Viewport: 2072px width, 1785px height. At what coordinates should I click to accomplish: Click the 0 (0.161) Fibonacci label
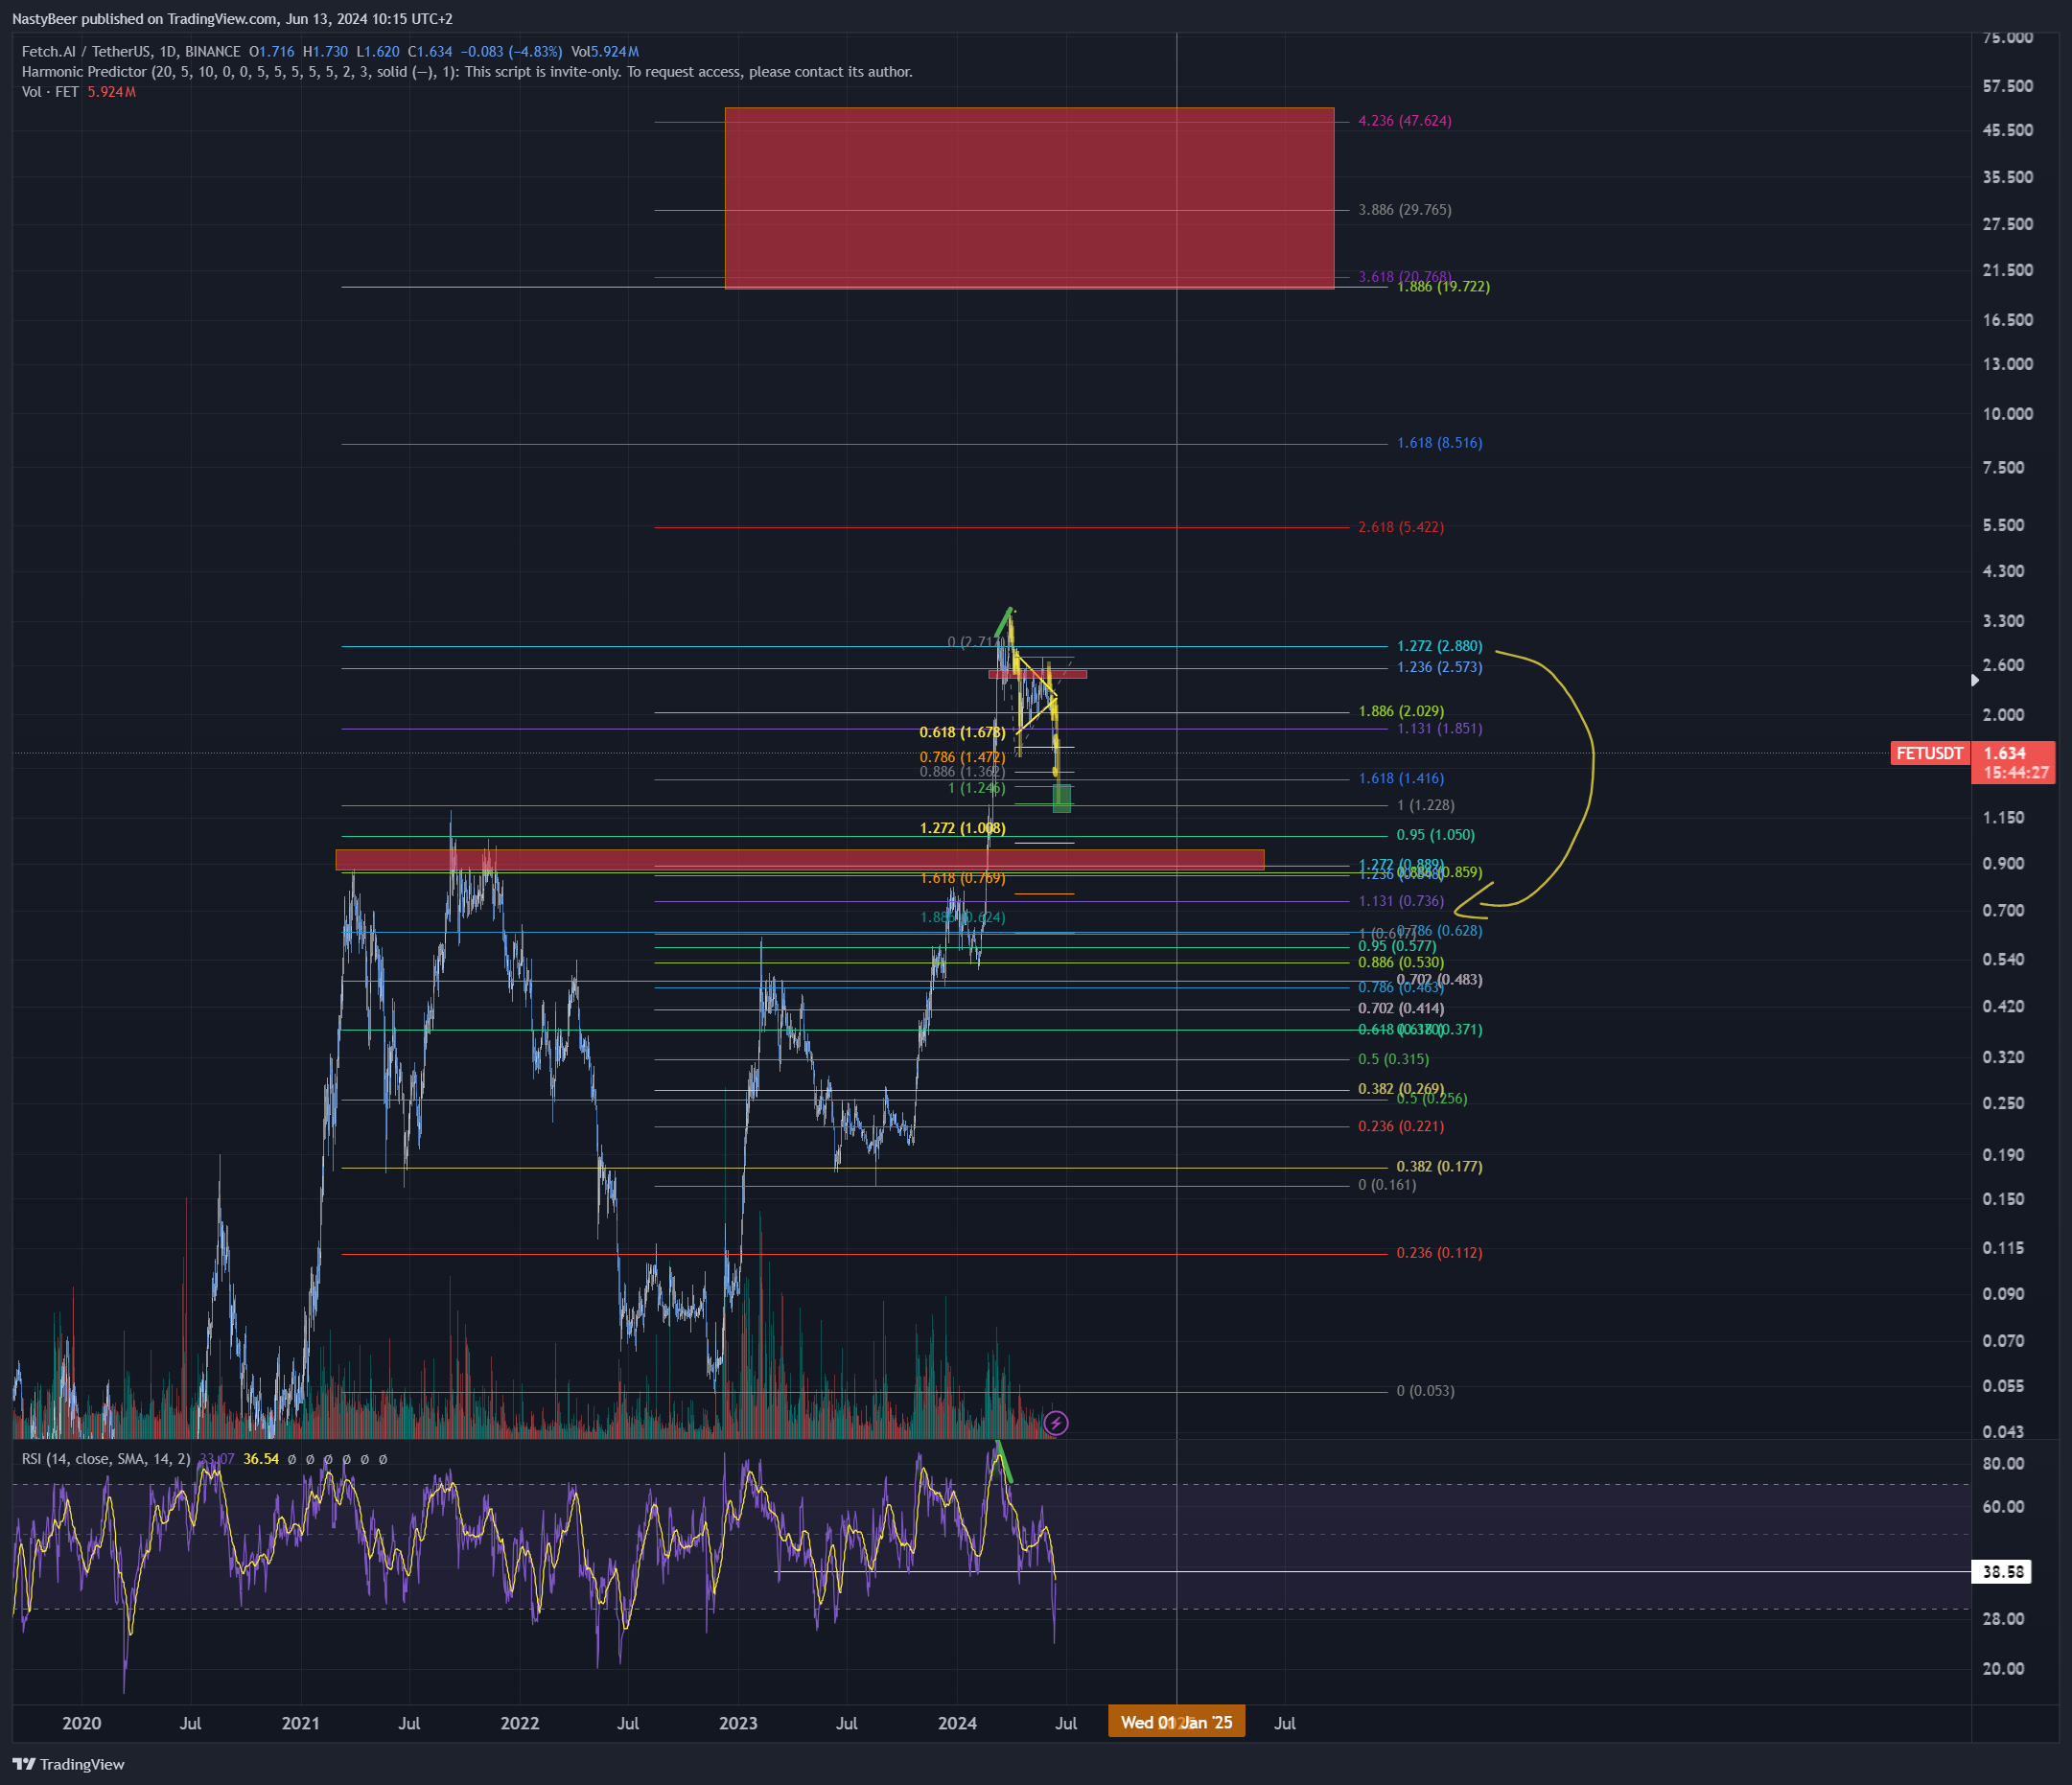click(1386, 1186)
